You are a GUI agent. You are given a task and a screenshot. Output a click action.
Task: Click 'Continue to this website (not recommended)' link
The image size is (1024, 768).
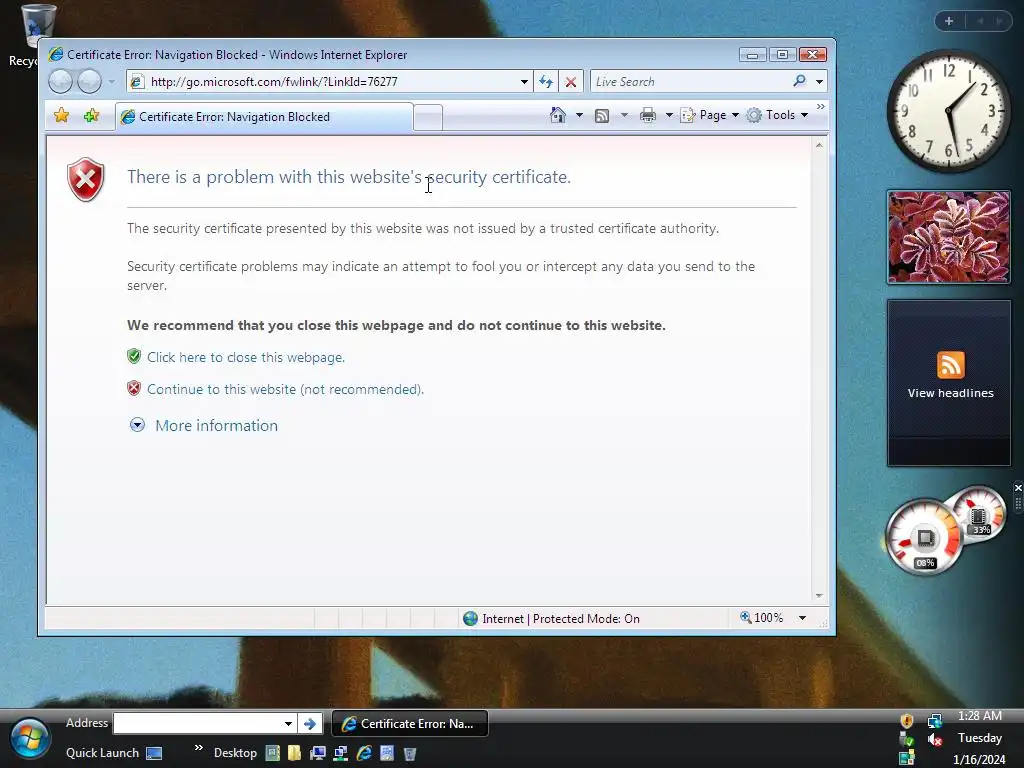click(x=285, y=389)
